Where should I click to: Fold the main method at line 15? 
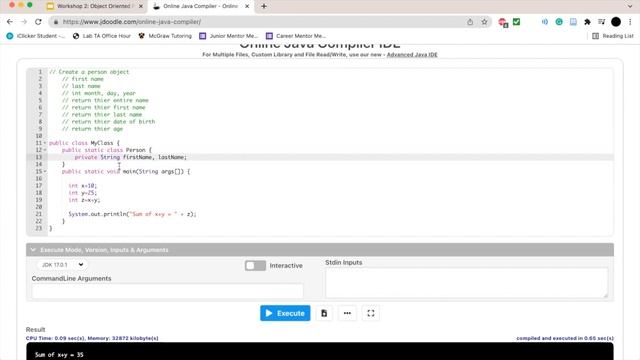click(45, 171)
